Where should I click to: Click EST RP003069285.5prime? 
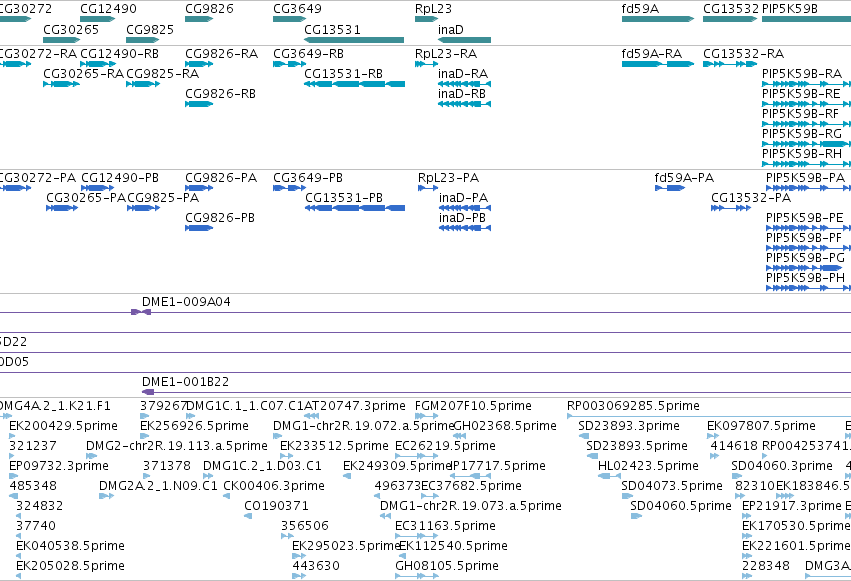click(709, 416)
